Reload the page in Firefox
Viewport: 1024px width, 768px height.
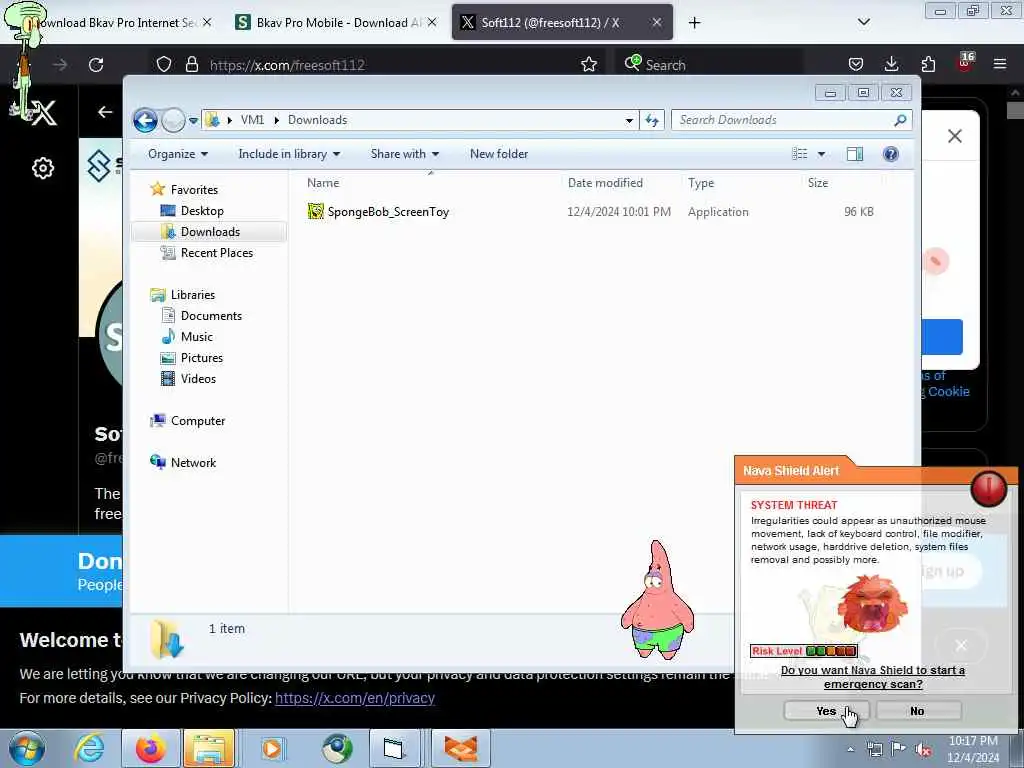pos(96,65)
